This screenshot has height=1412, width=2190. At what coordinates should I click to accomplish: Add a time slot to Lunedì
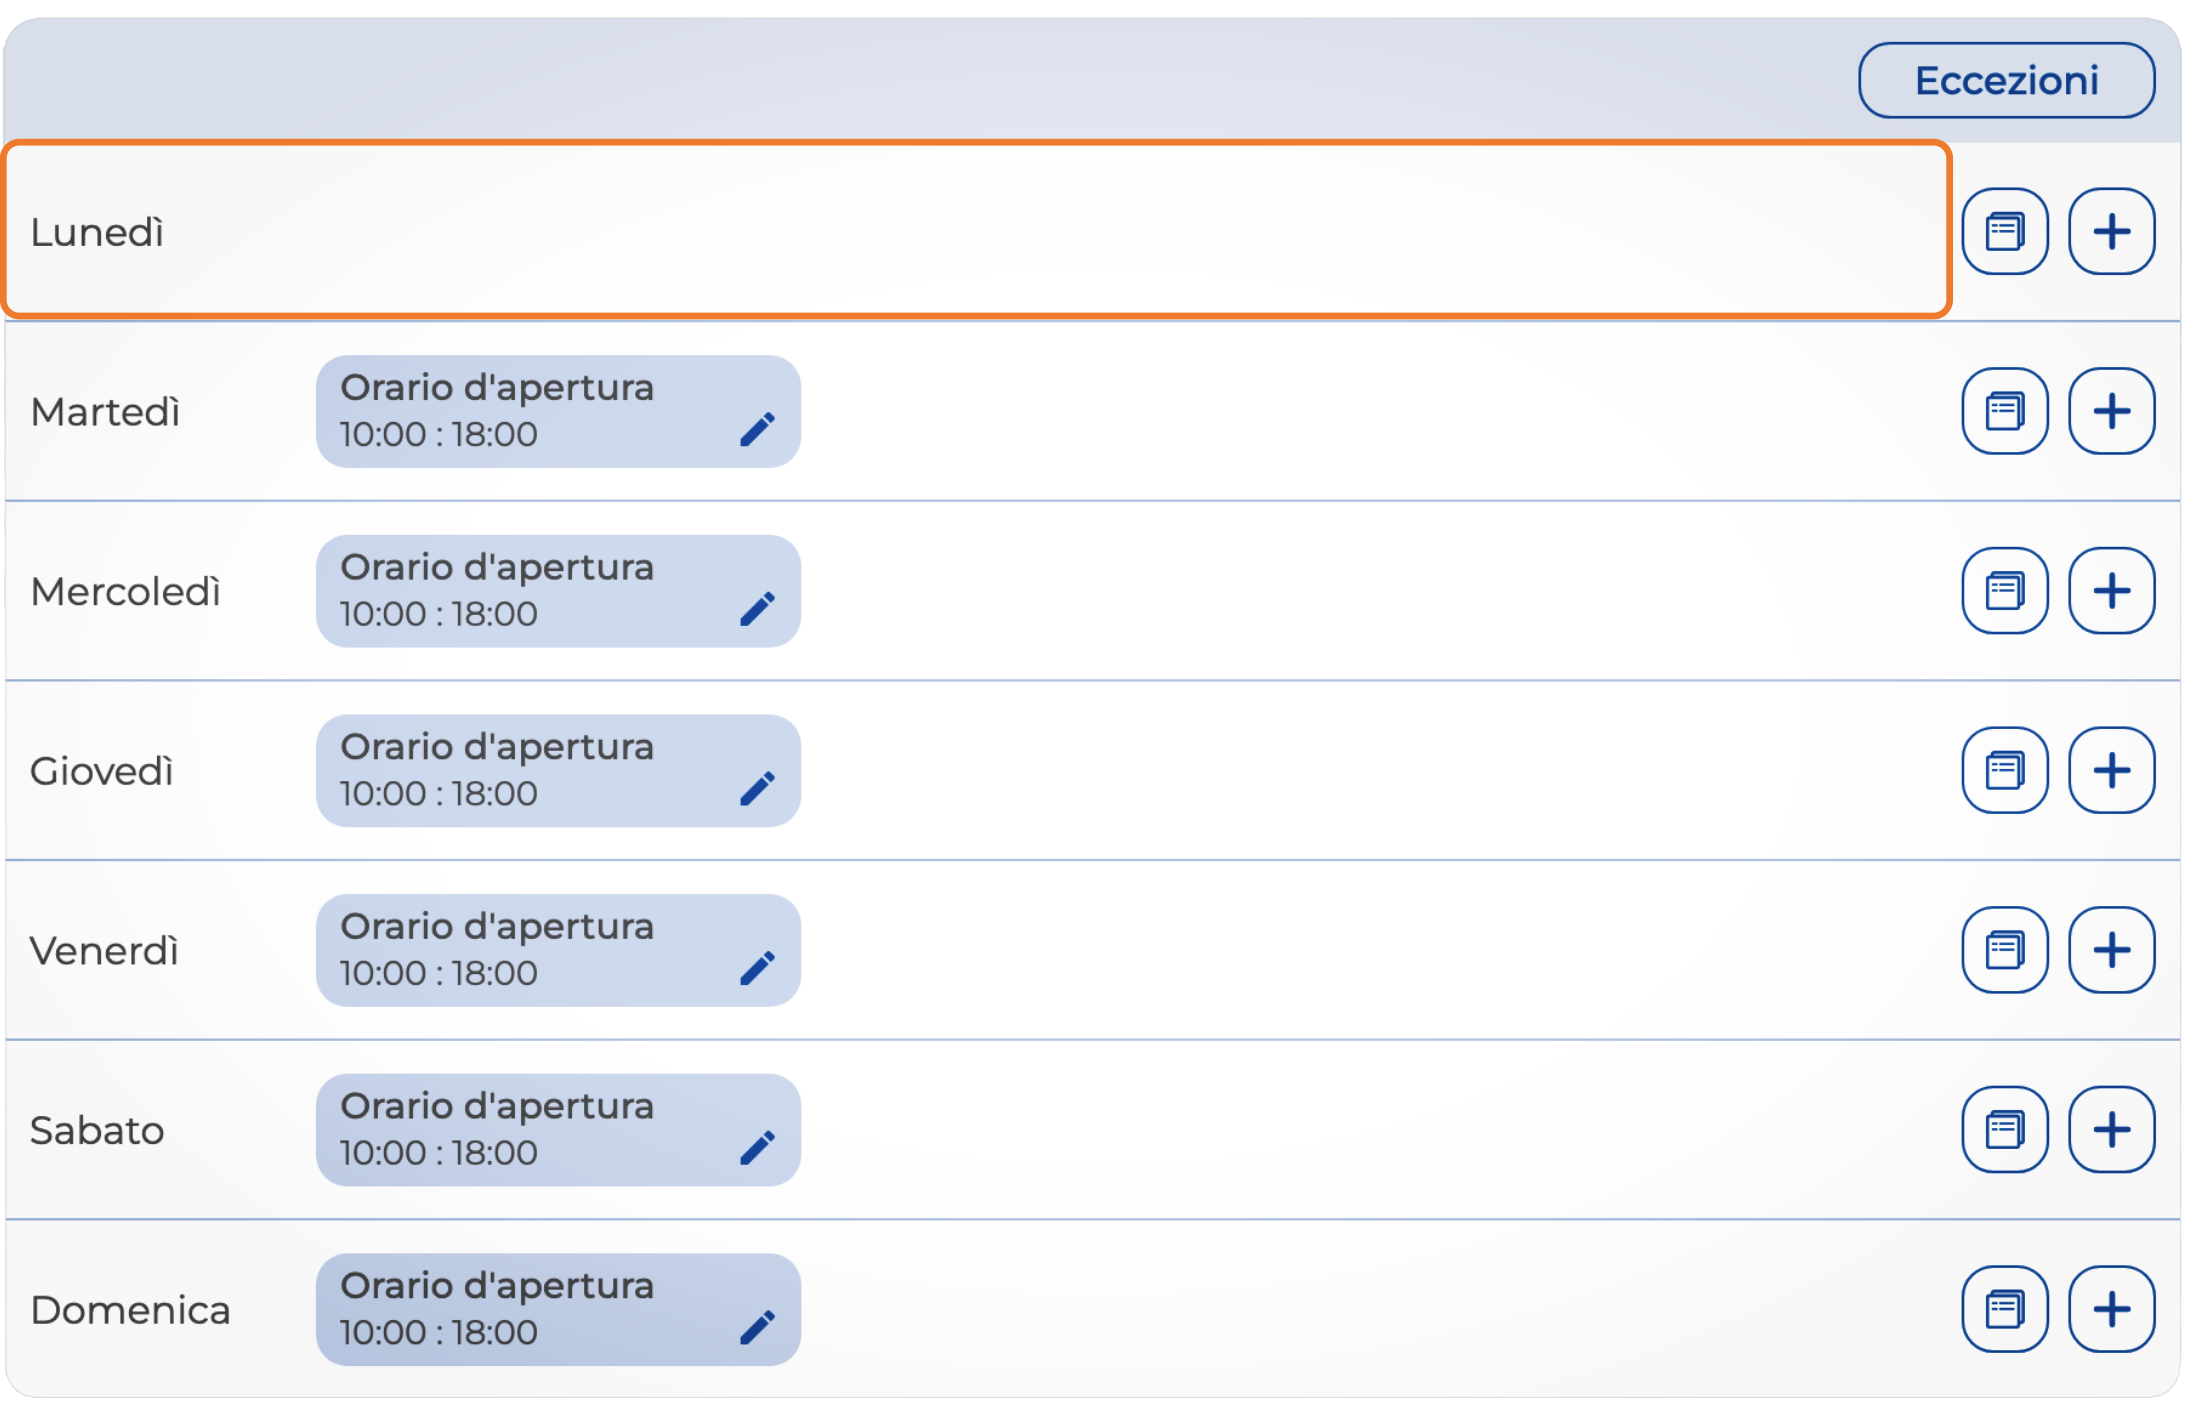point(2111,231)
